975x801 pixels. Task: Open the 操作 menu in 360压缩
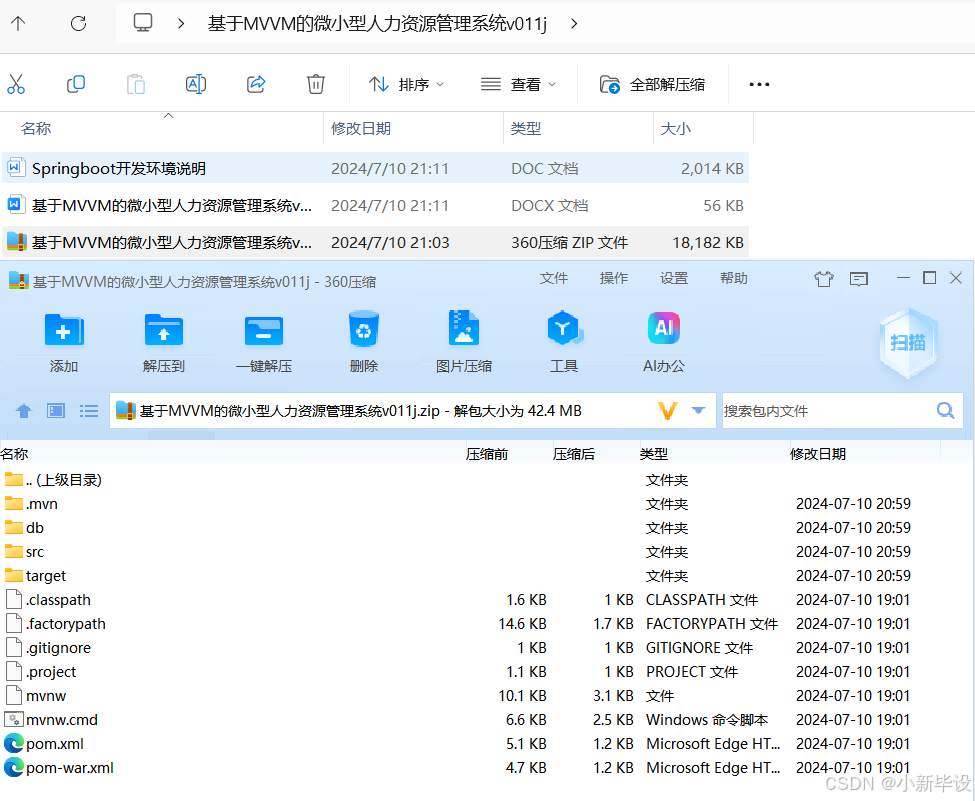click(x=613, y=279)
